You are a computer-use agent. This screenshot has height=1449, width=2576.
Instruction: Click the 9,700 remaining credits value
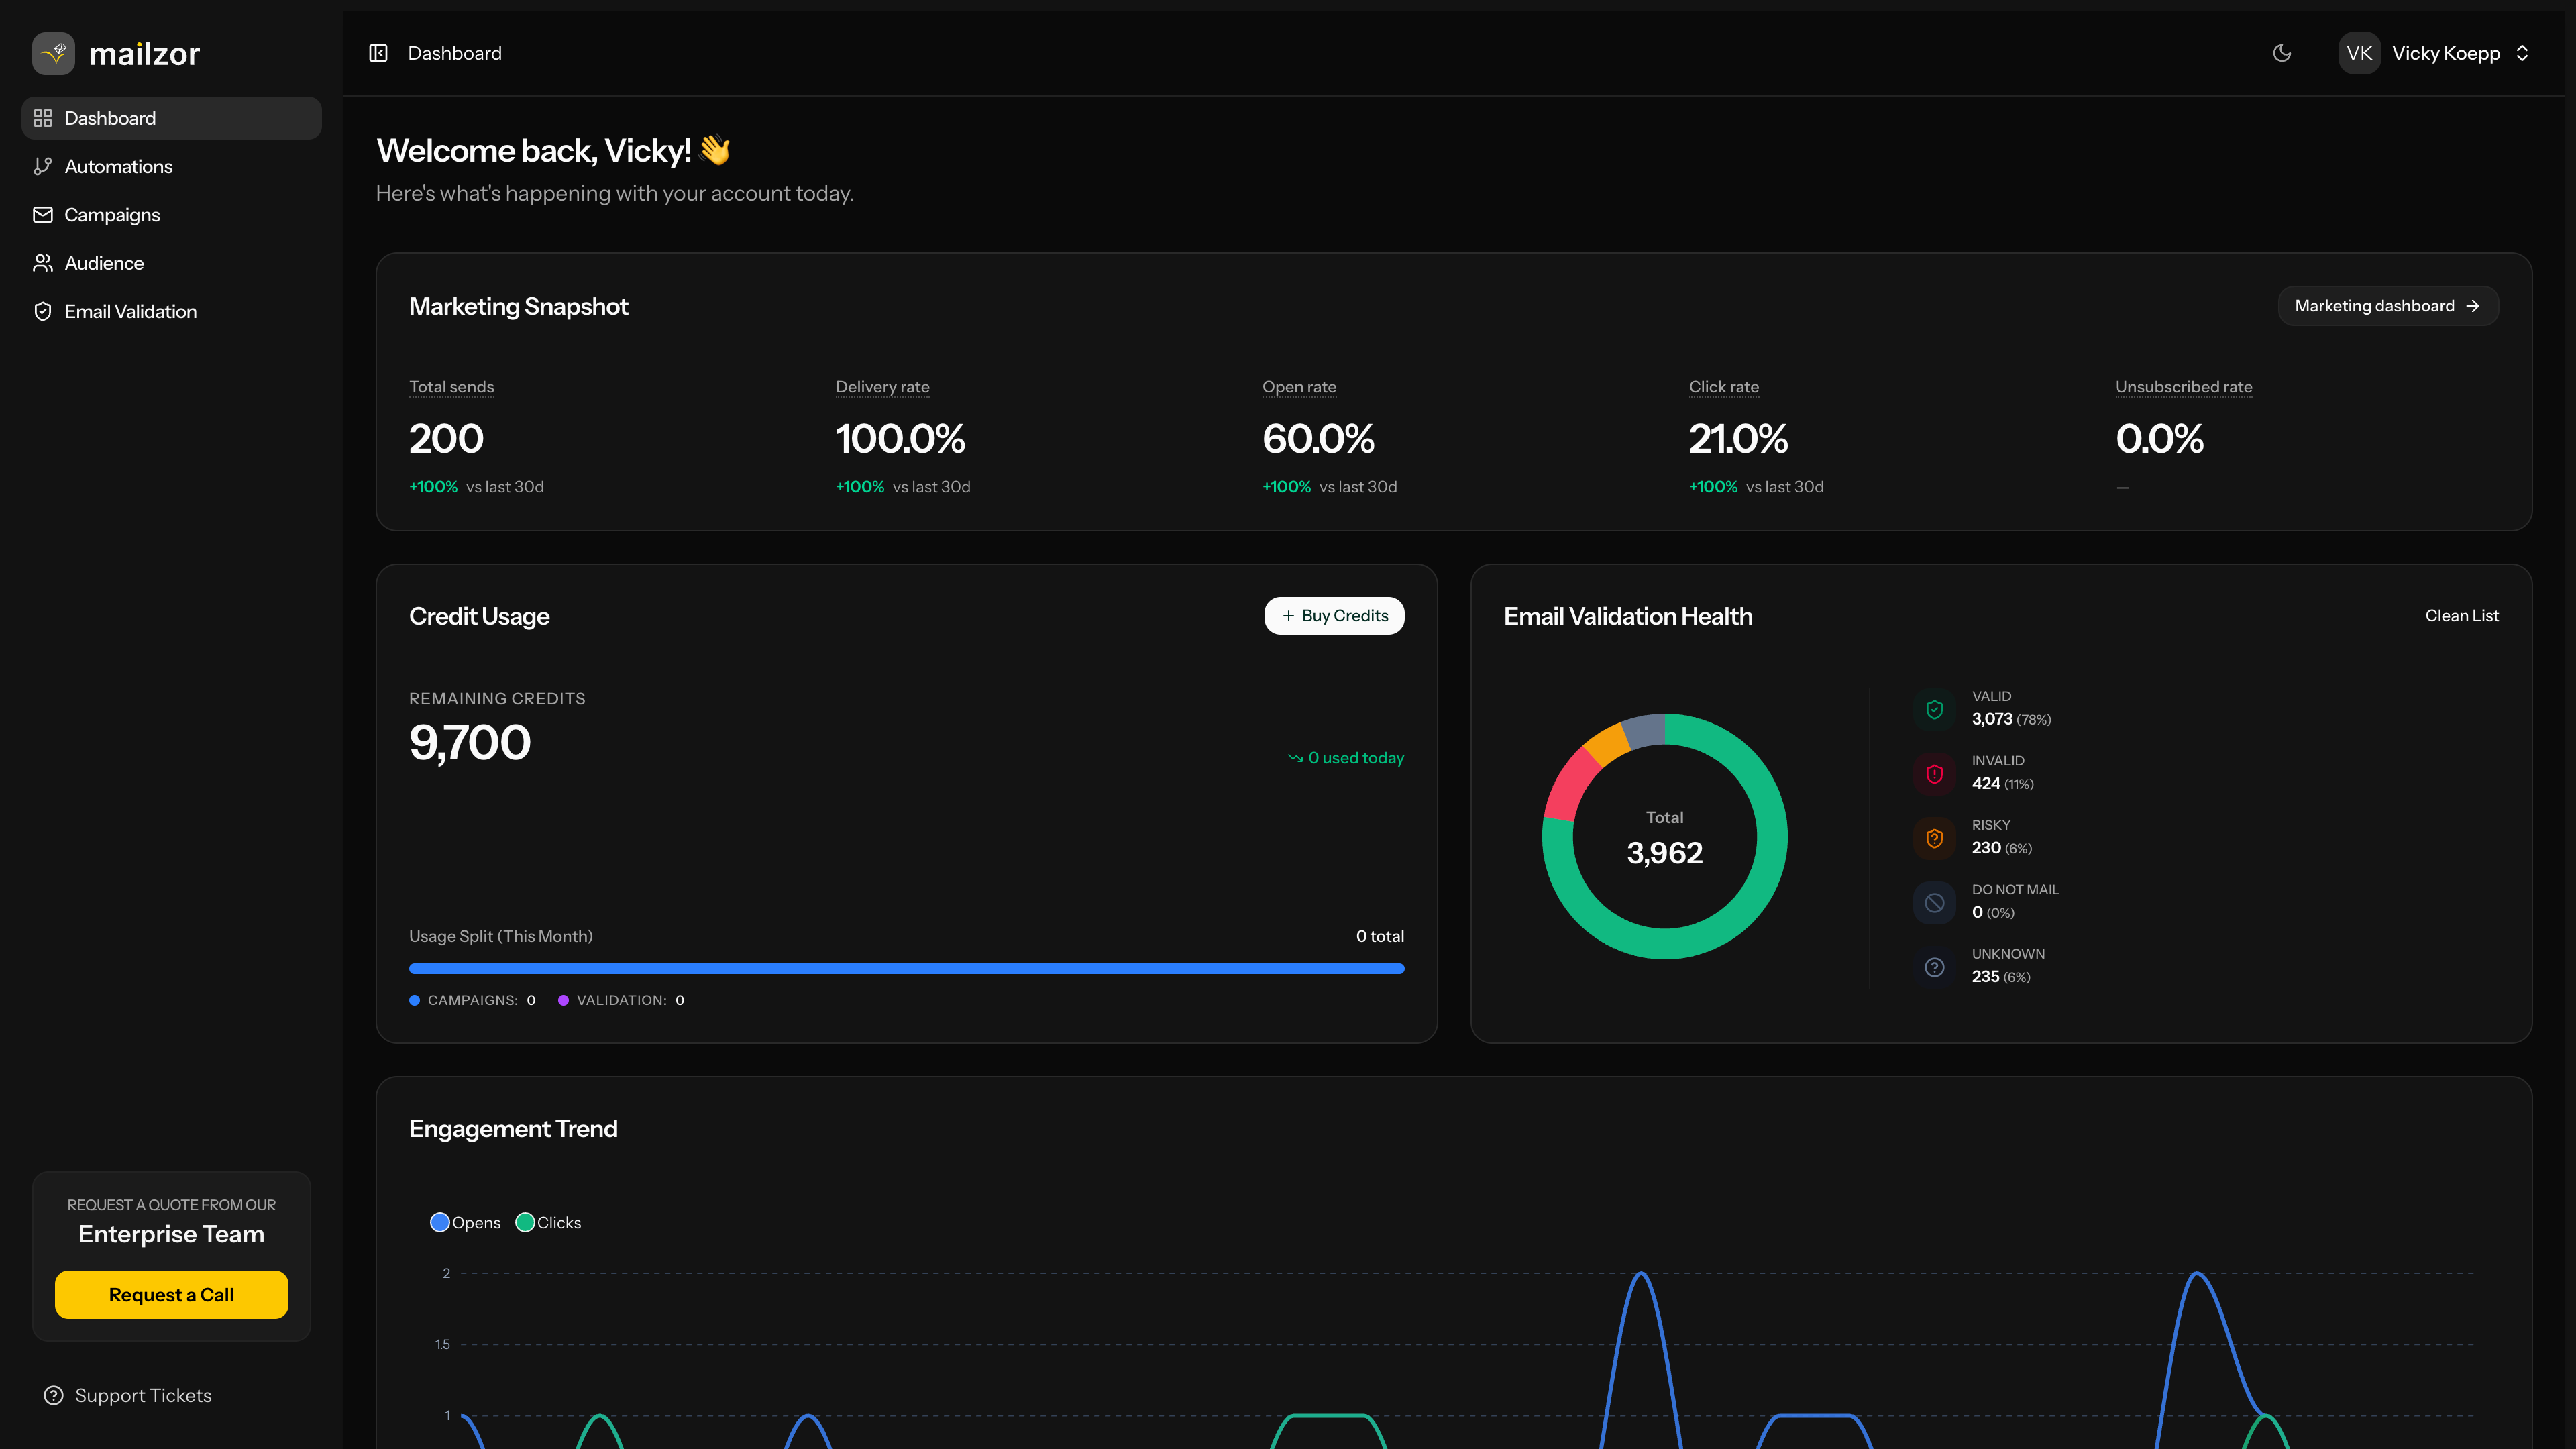click(470, 742)
